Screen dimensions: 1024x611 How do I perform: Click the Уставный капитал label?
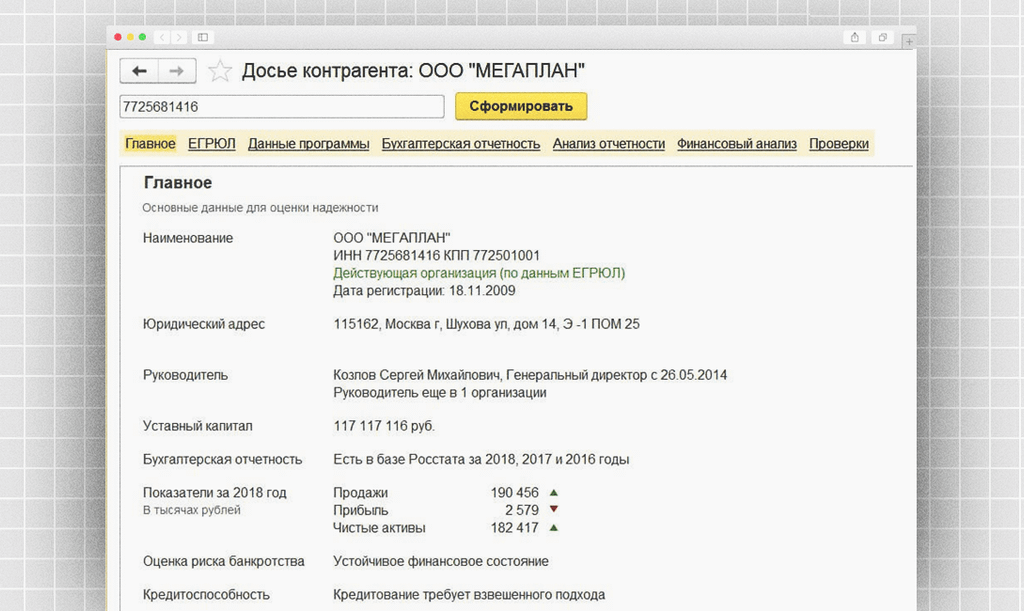point(197,426)
